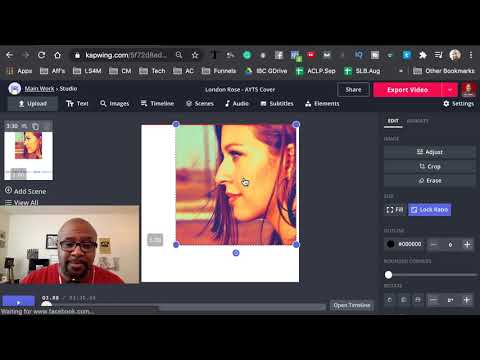Click the flip vertical icon
Viewport: 480px width, 360px height.
tap(418, 300)
